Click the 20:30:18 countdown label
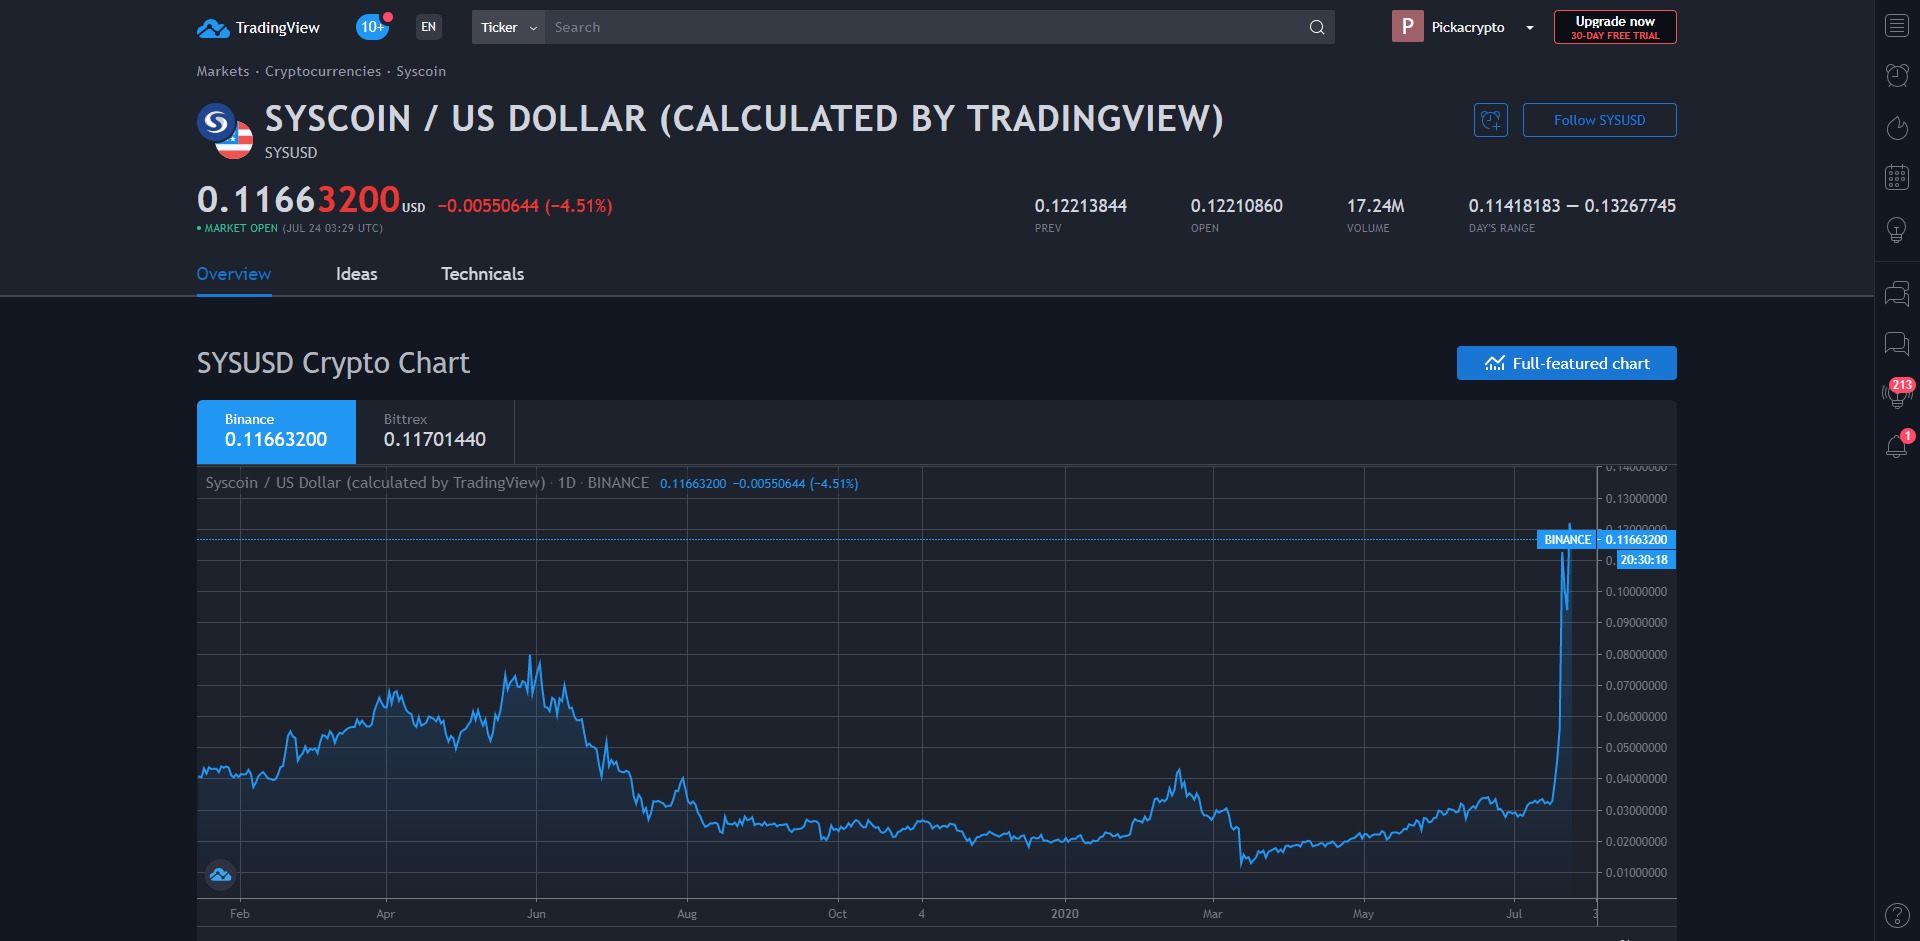This screenshot has width=1920, height=941. (x=1645, y=560)
